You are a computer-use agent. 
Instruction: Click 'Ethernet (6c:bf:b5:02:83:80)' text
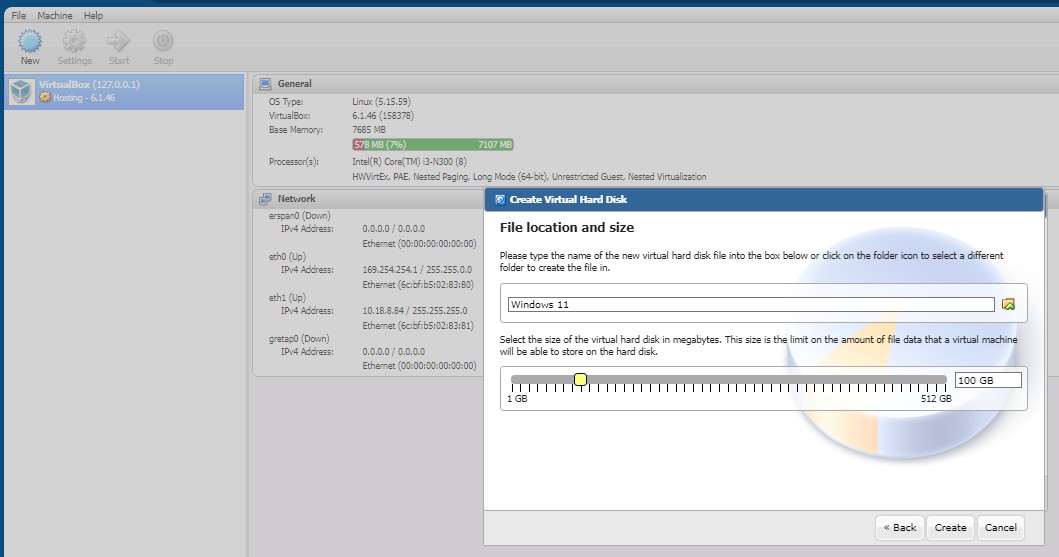tap(418, 284)
